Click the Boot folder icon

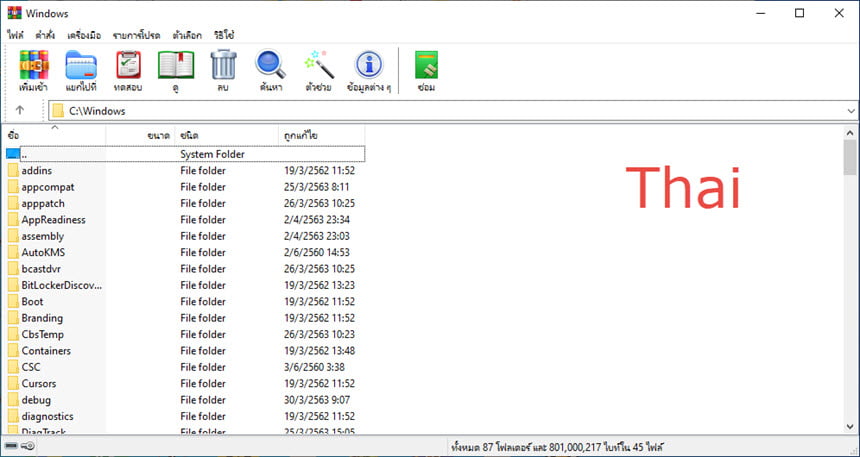click(x=13, y=302)
